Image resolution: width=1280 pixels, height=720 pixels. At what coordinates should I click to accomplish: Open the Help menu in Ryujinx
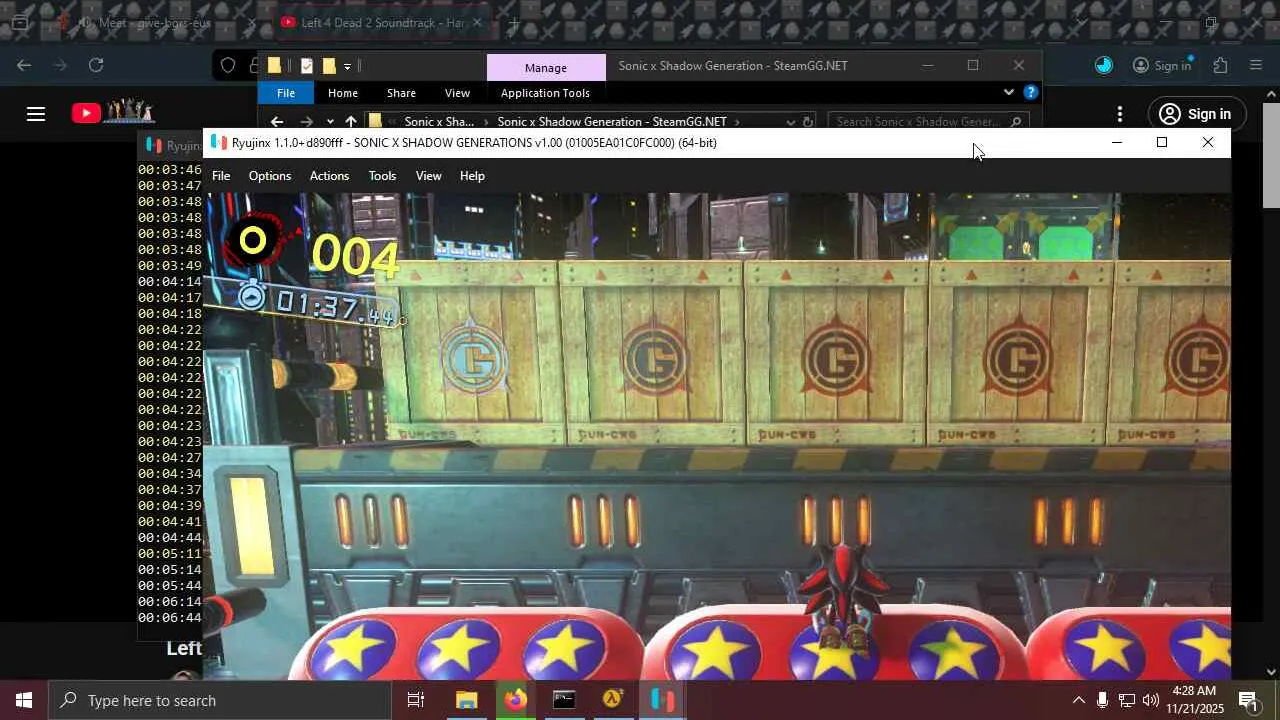472,176
